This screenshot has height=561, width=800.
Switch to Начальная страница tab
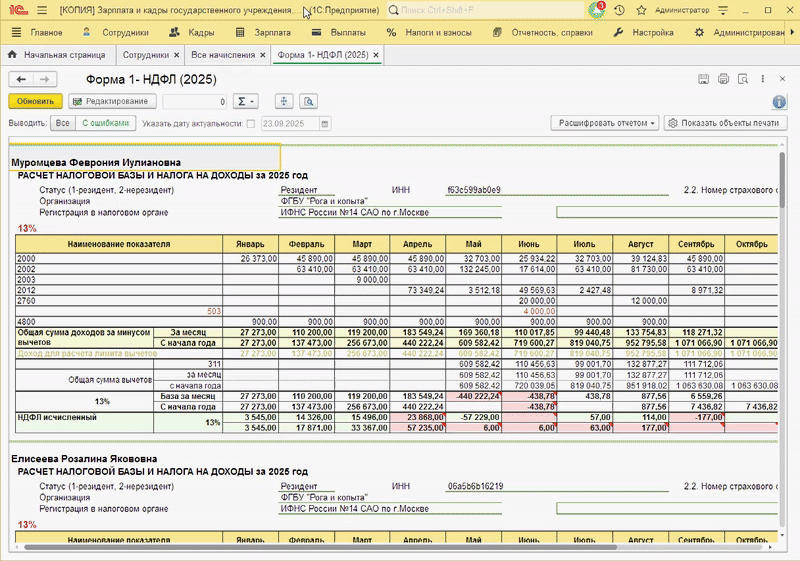(x=59, y=55)
